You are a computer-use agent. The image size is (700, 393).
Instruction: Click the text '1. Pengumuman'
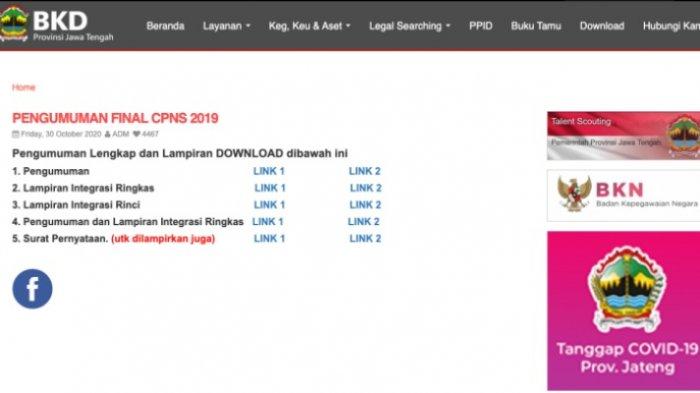click(51, 171)
